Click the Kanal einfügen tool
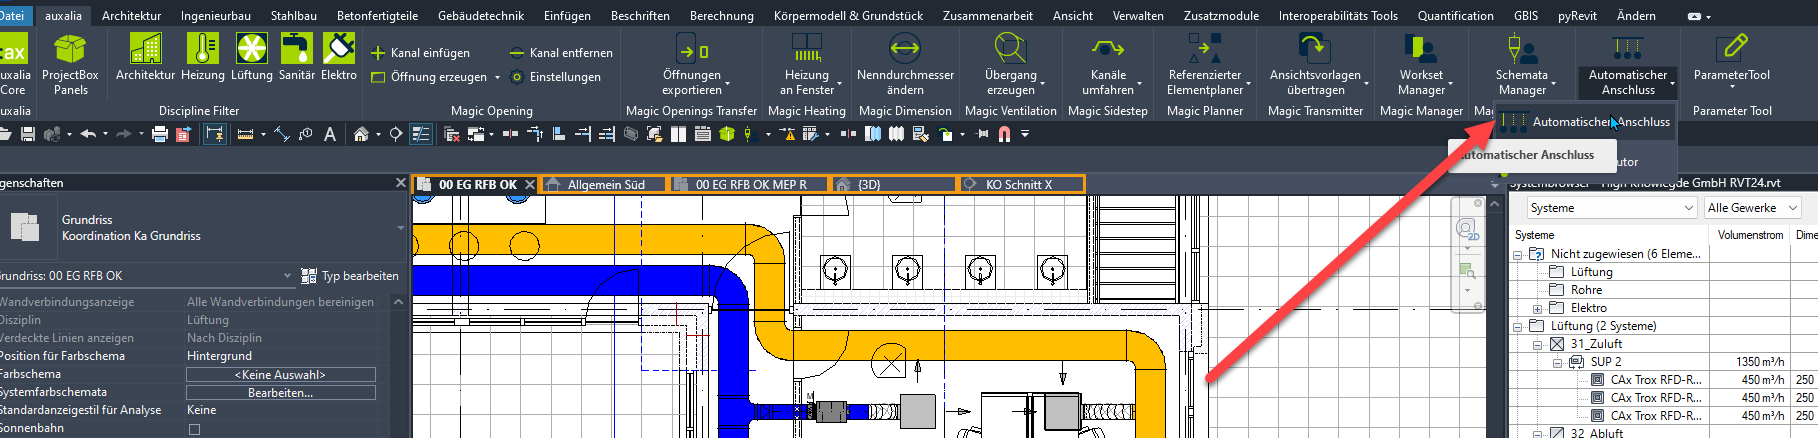The height and width of the screenshot is (438, 1818). pos(420,53)
